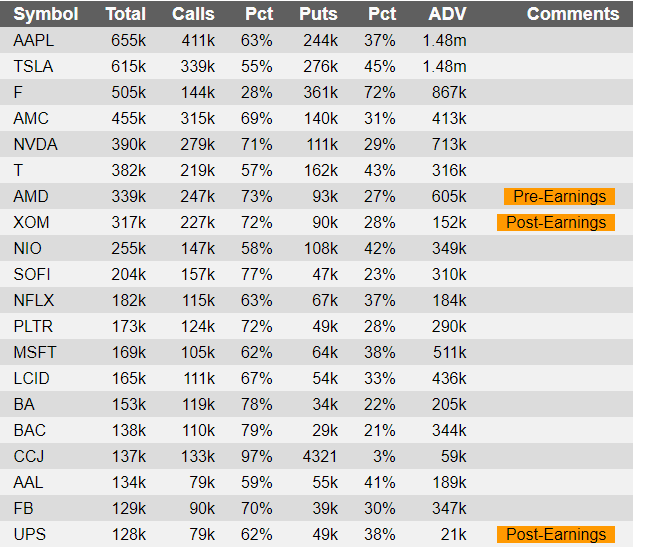Click the Pre-Earnings tag for AMD
Image resolution: width=660 pixels, height=556 pixels.
[x=559, y=197]
